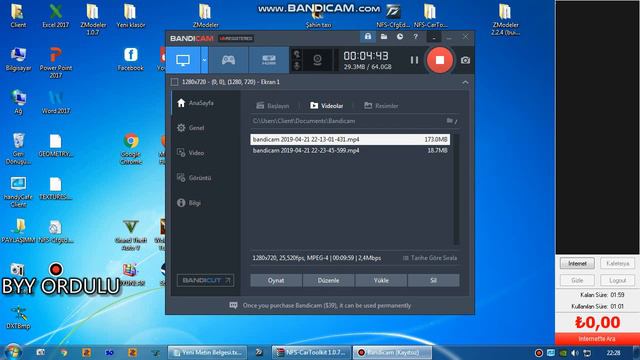Stop recording with the red button
Viewport: 640px width, 360px height.
tap(440, 60)
